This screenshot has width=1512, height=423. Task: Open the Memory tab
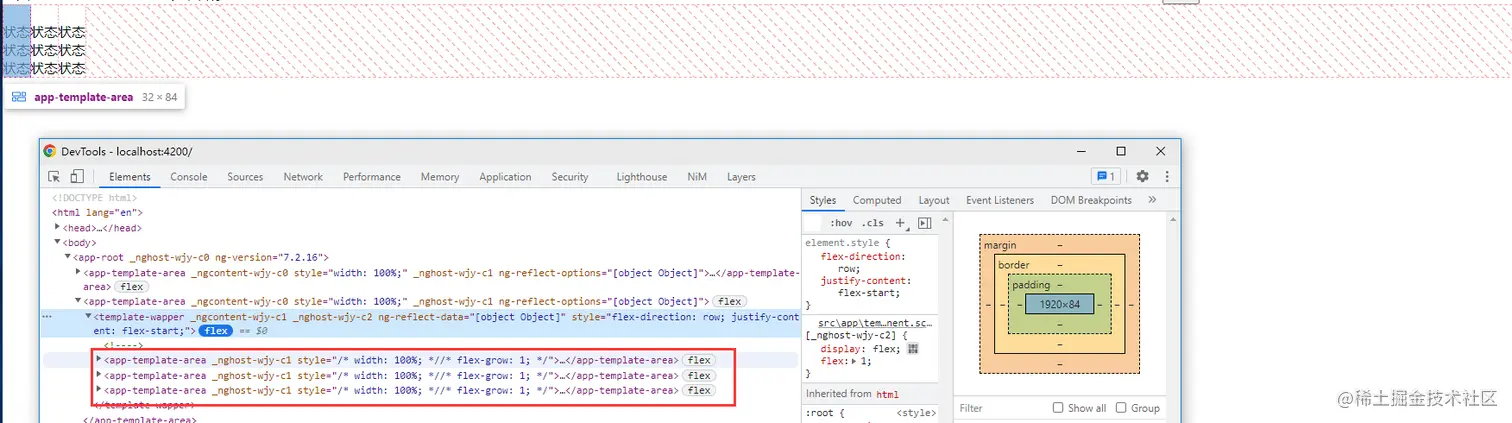[x=440, y=177]
